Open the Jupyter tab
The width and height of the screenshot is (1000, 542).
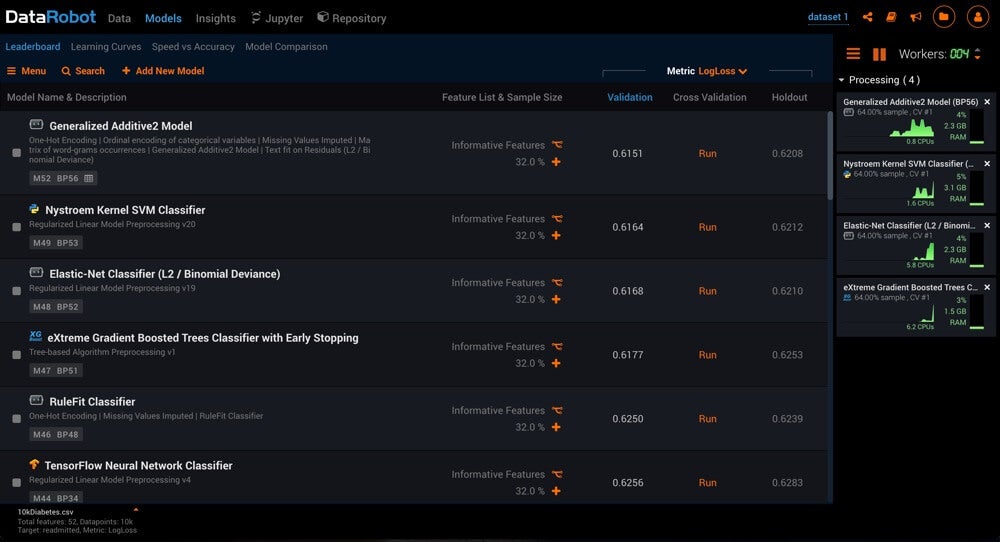277,18
